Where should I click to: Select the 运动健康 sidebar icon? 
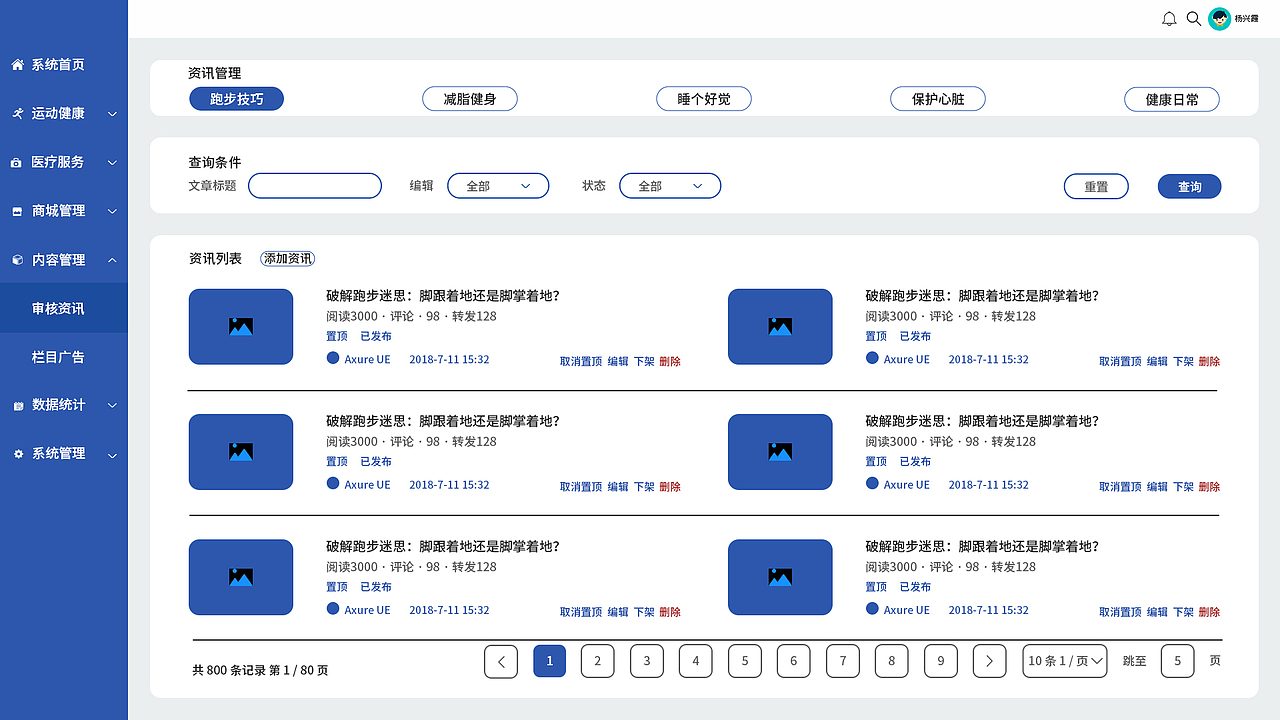[x=16, y=113]
